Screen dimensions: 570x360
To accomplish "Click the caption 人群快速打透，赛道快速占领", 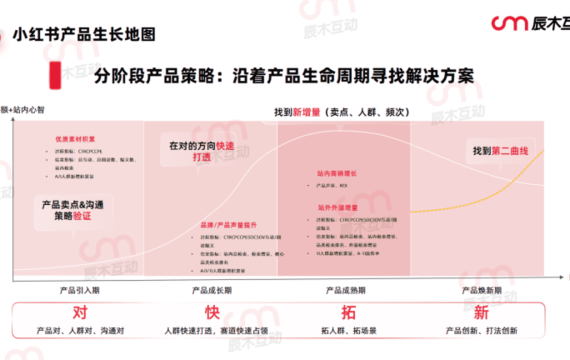I will (x=216, y=331).
